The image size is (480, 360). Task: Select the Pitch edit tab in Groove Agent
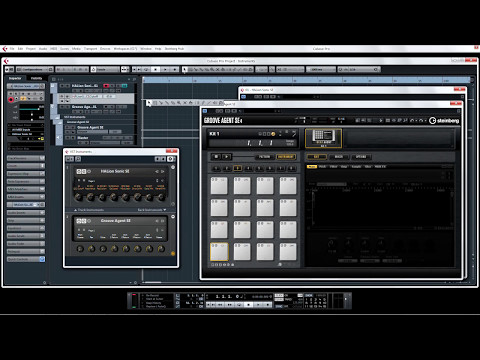(x=322, y=166)
